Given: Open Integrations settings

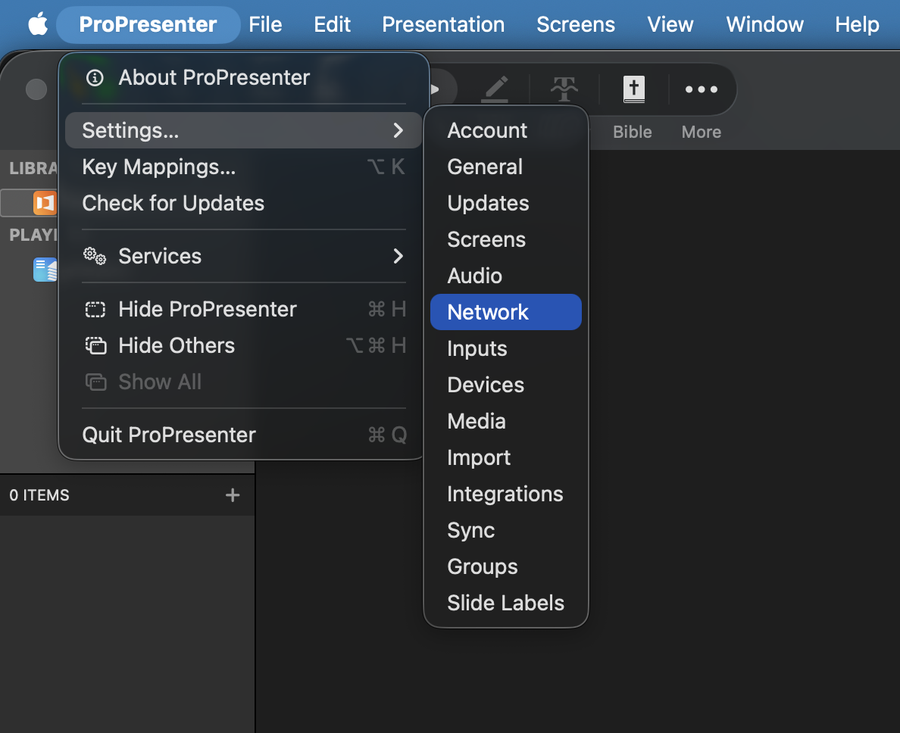Looking at the screenshot, I should pyautogui.click(x=506, y=494).
